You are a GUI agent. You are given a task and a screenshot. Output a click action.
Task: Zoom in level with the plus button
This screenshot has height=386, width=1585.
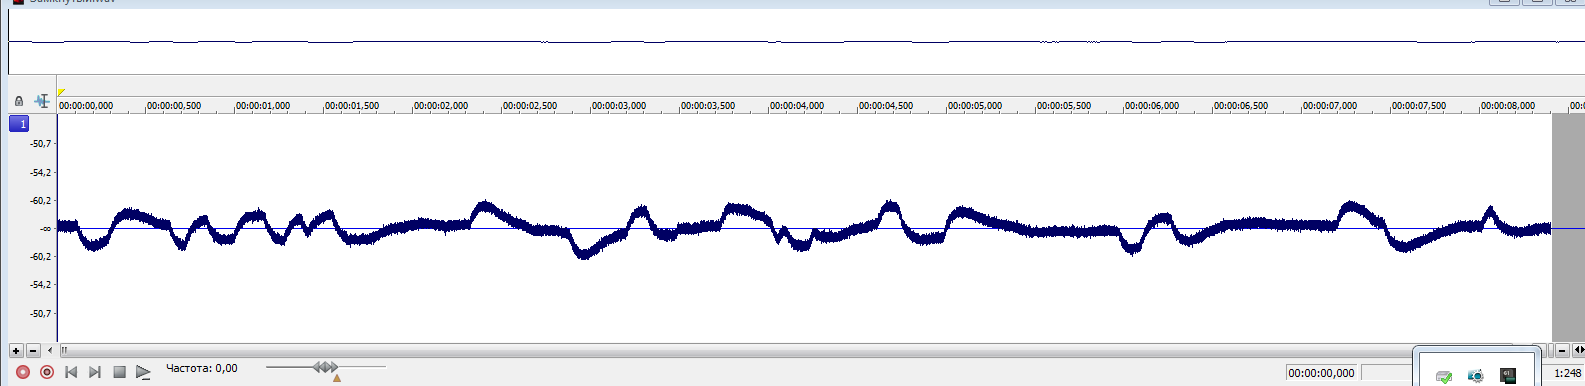(16, 351)
